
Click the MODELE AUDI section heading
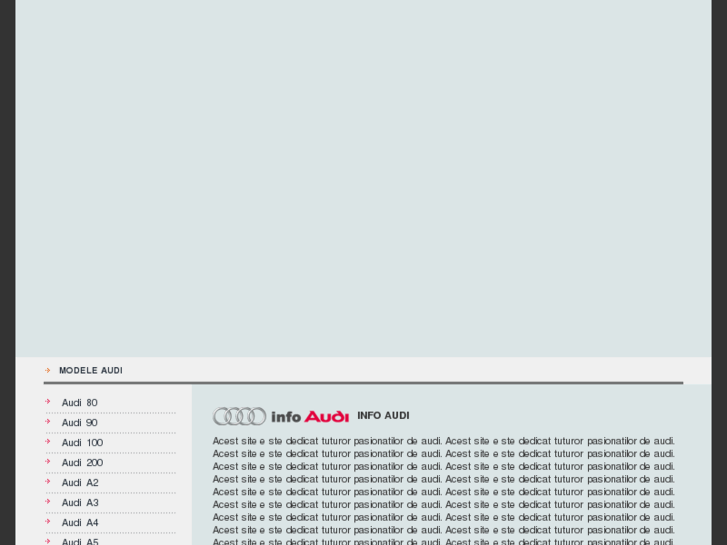point(91,371)
